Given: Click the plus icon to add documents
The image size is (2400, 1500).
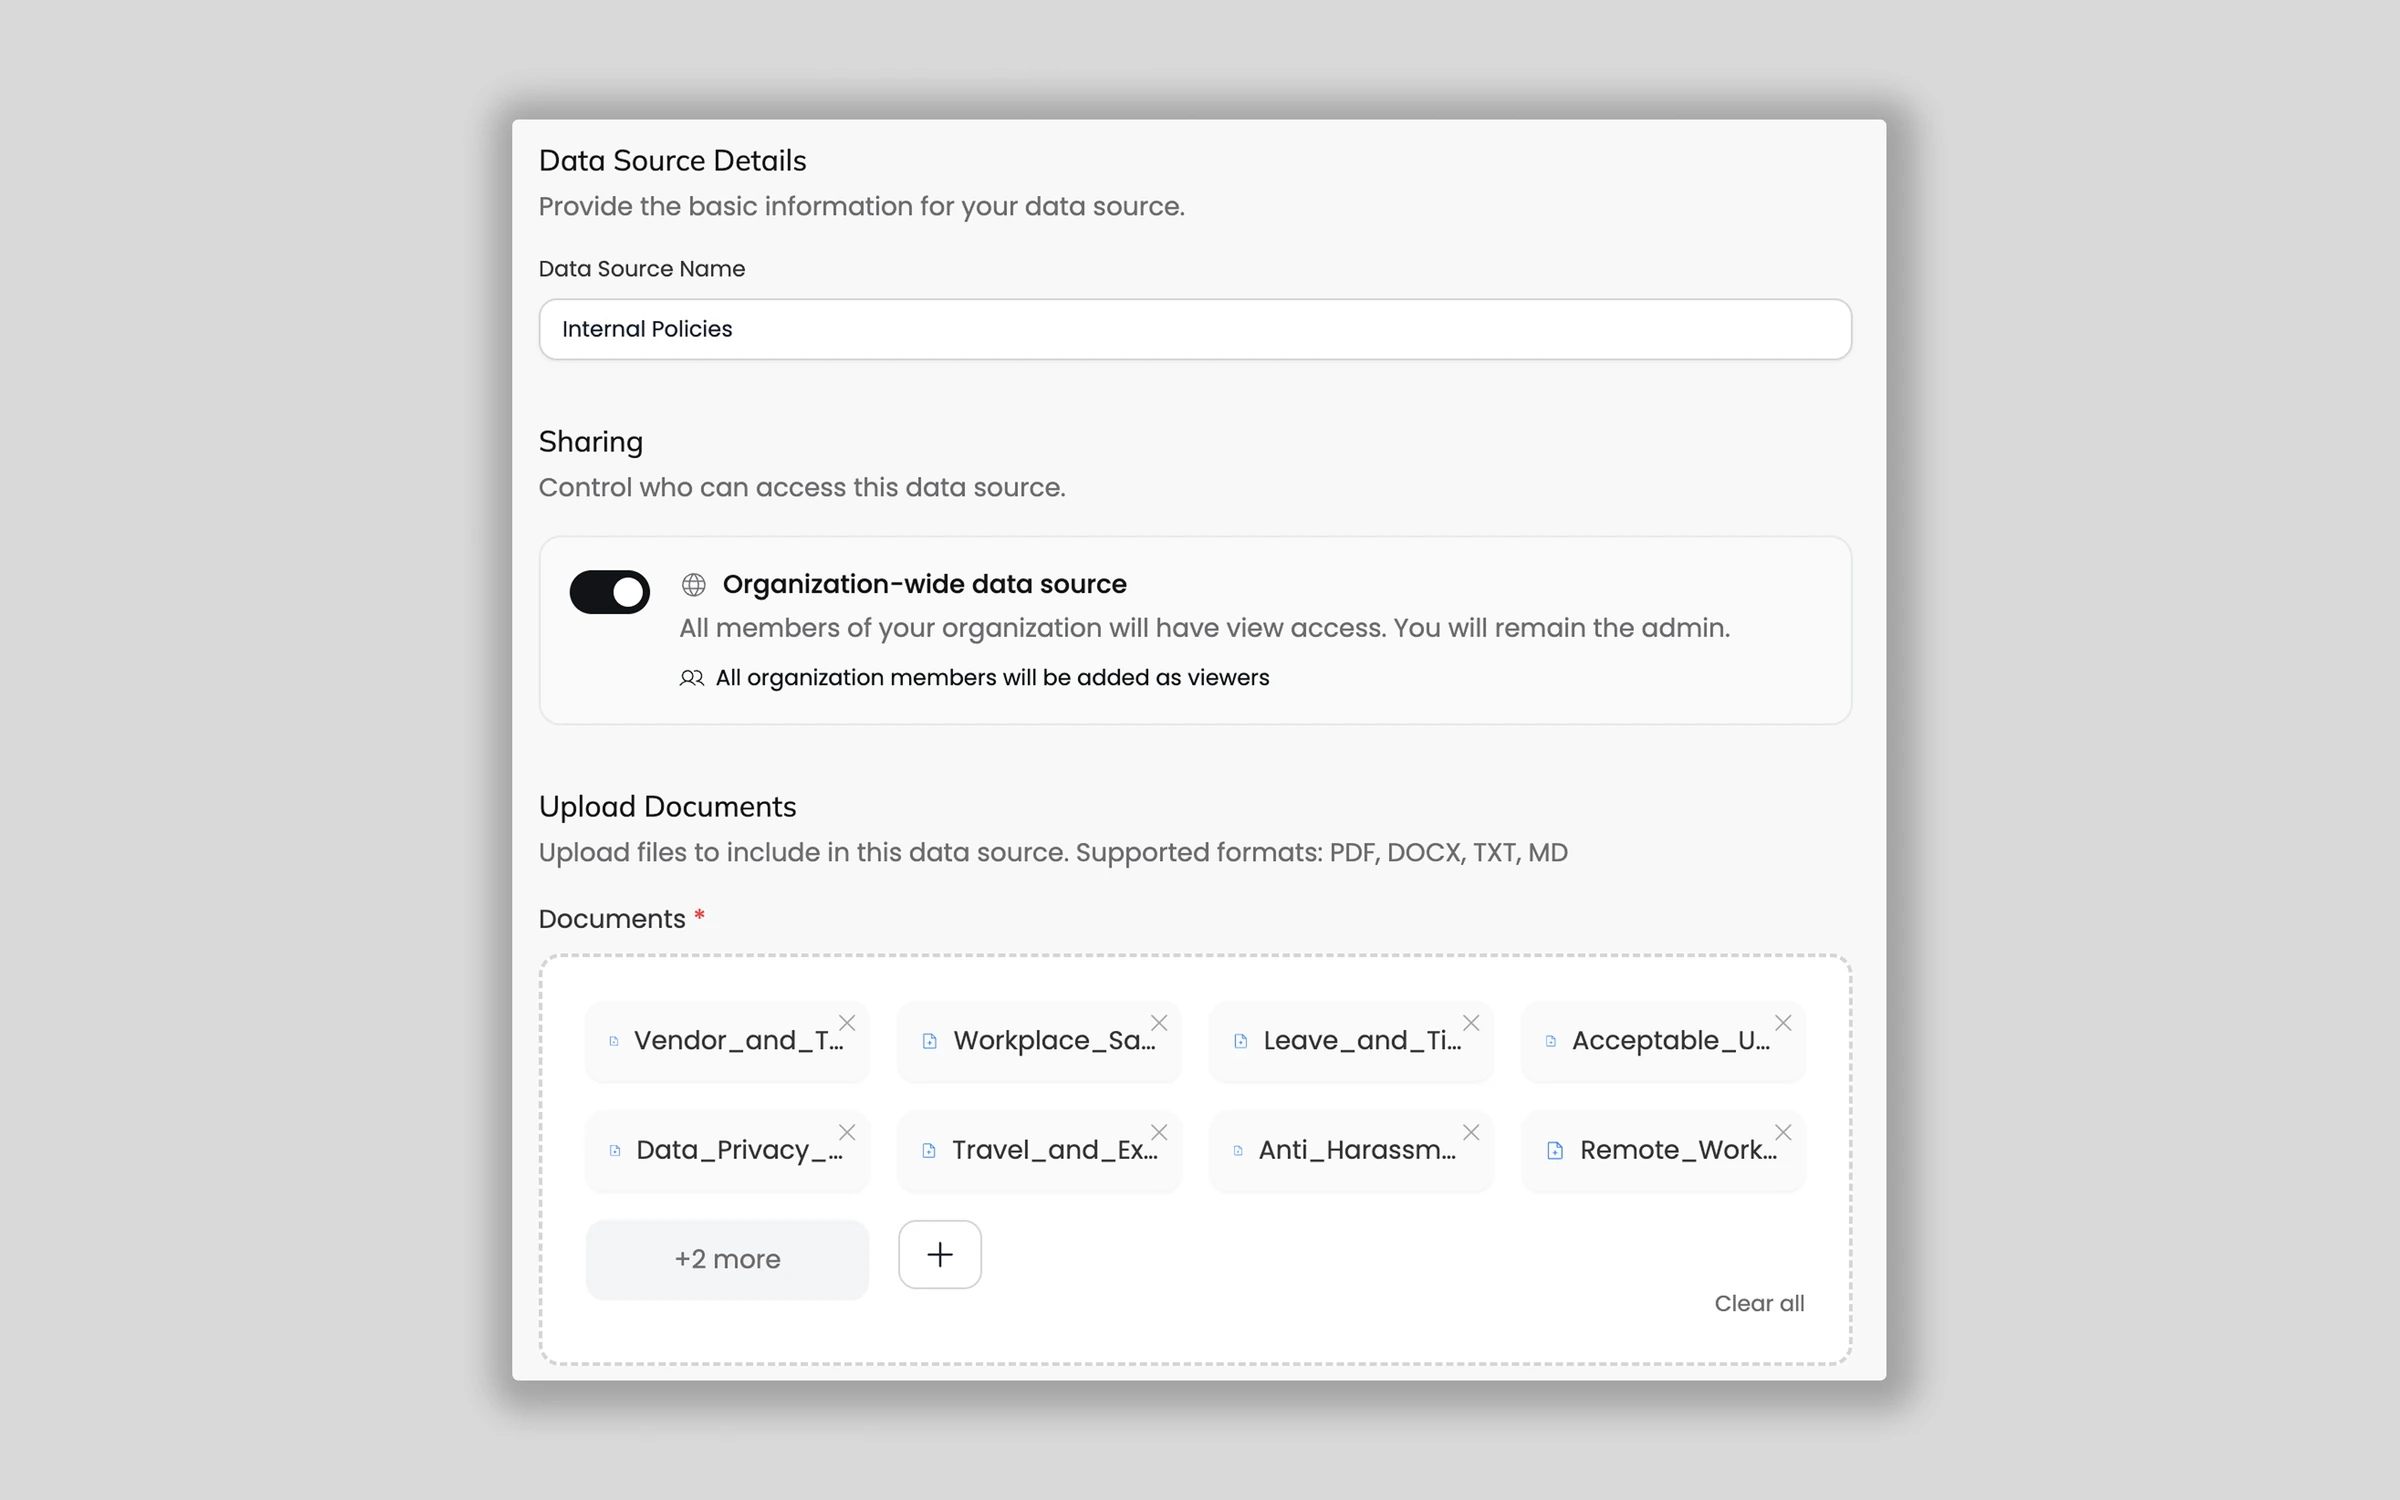Looking at the screenshot, I should pyautogui.click(x=939, y=1255).
